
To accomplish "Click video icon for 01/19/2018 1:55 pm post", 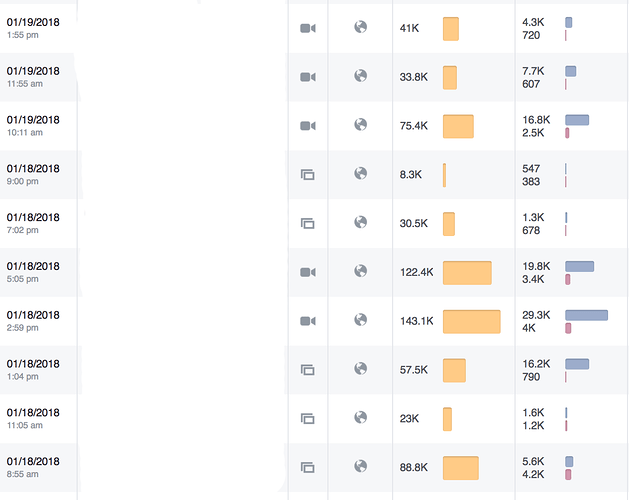I will click(308, 28).
